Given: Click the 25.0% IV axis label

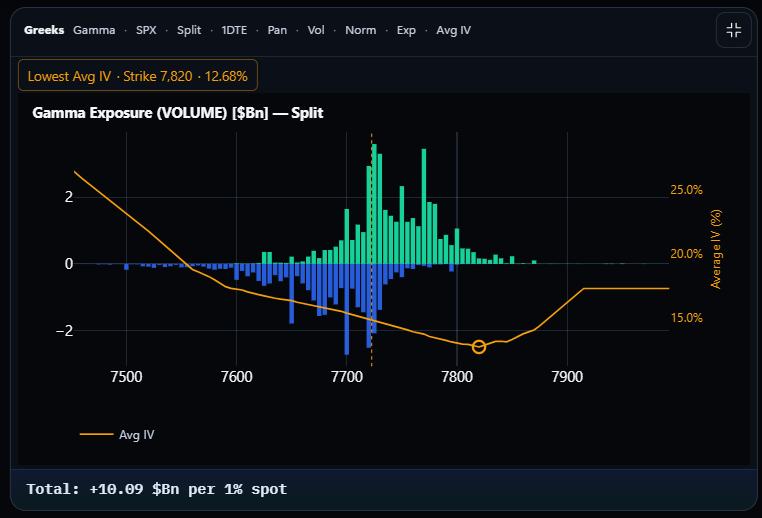Looking at the screenshot, I should pos(687,190).
